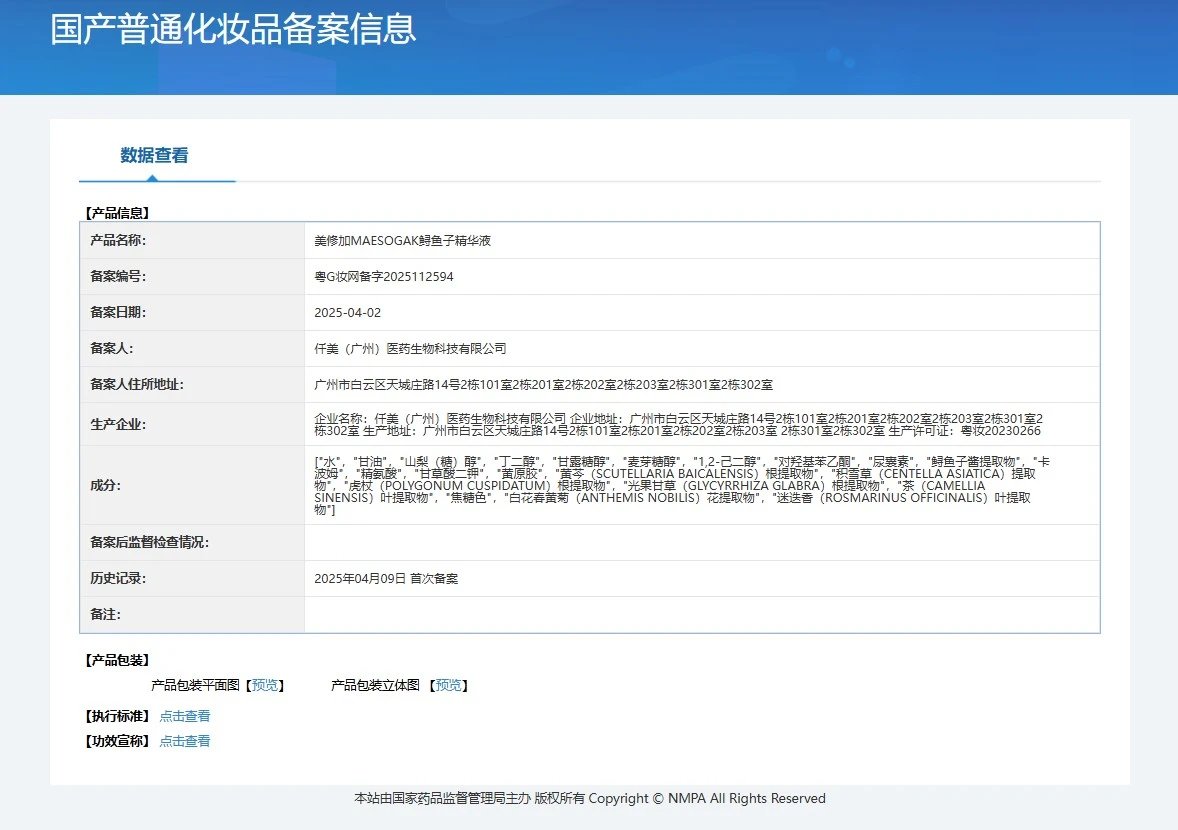Select the filer name 仟美（广州）医药生物科技有限公司
The width and height of the screenshot is (1178, 830).
coord(410,349)
